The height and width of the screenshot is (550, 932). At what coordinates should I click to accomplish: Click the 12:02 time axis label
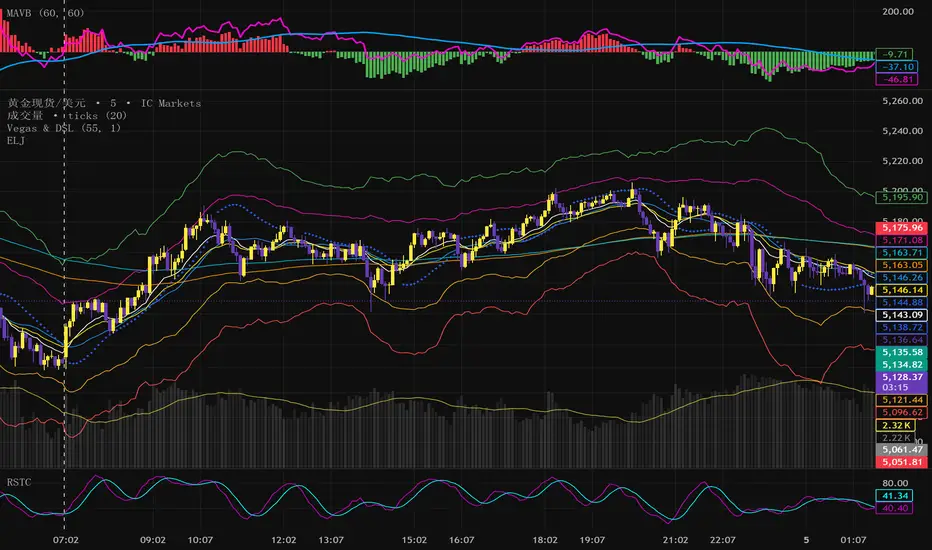point(284,540)
